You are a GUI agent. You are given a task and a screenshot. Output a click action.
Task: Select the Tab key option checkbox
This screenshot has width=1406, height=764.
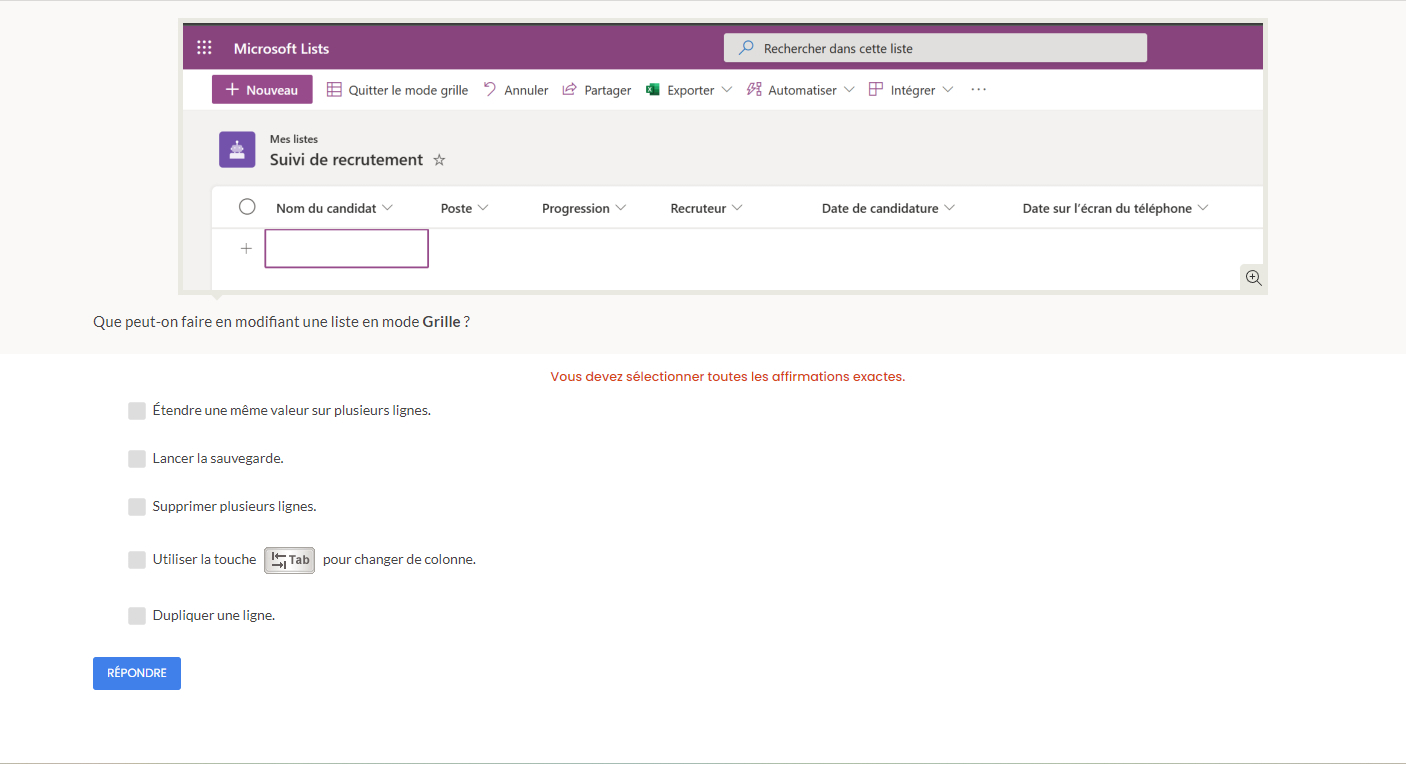(x=137, y=560)
